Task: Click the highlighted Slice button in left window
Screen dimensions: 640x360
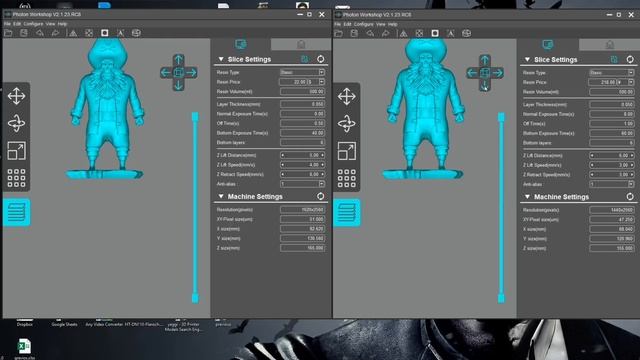Action: 16,212
